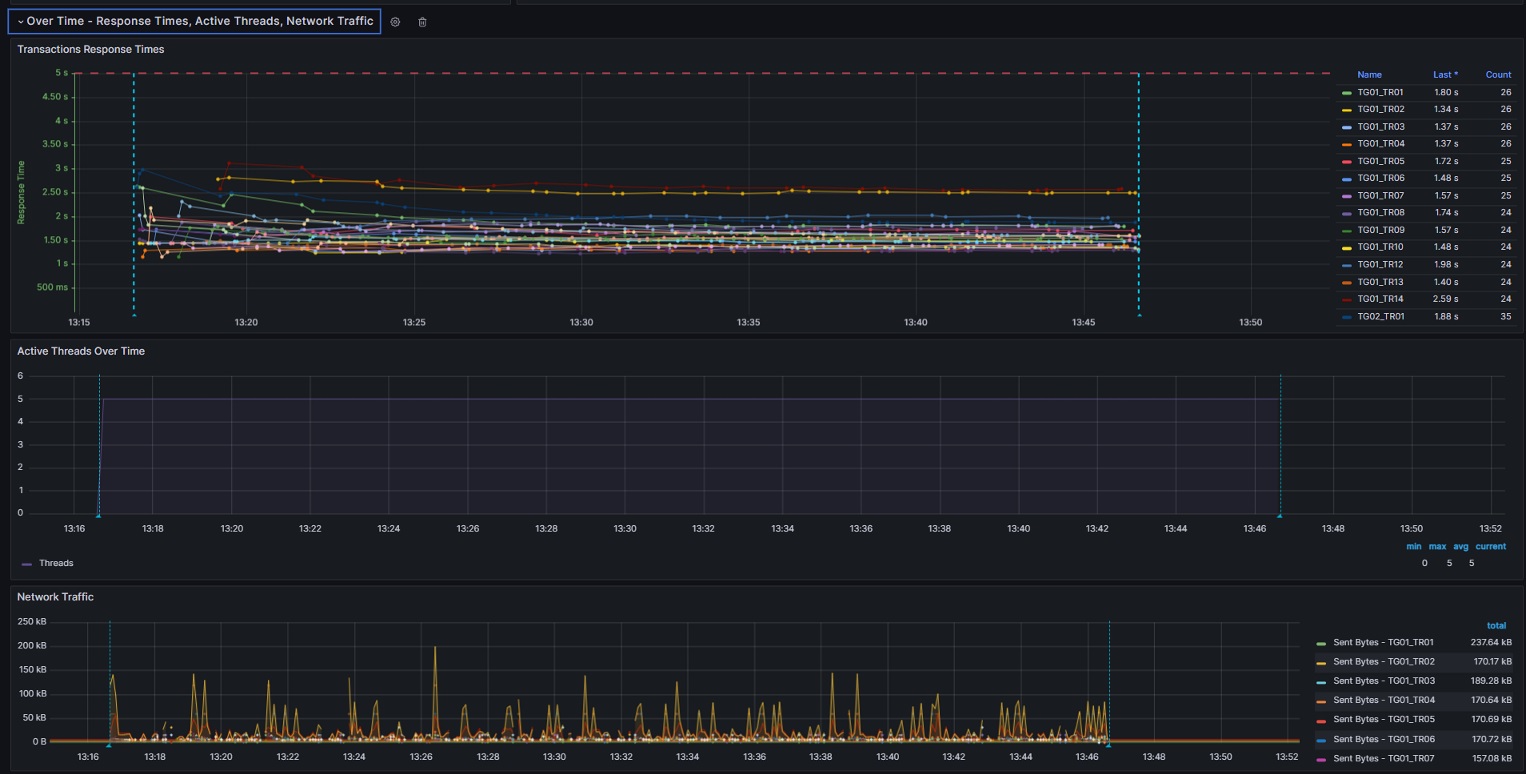Click the TG01_TR03 response time color swatch
Viewport: 1526px width, 774px height.
(x=1347, y=127)
